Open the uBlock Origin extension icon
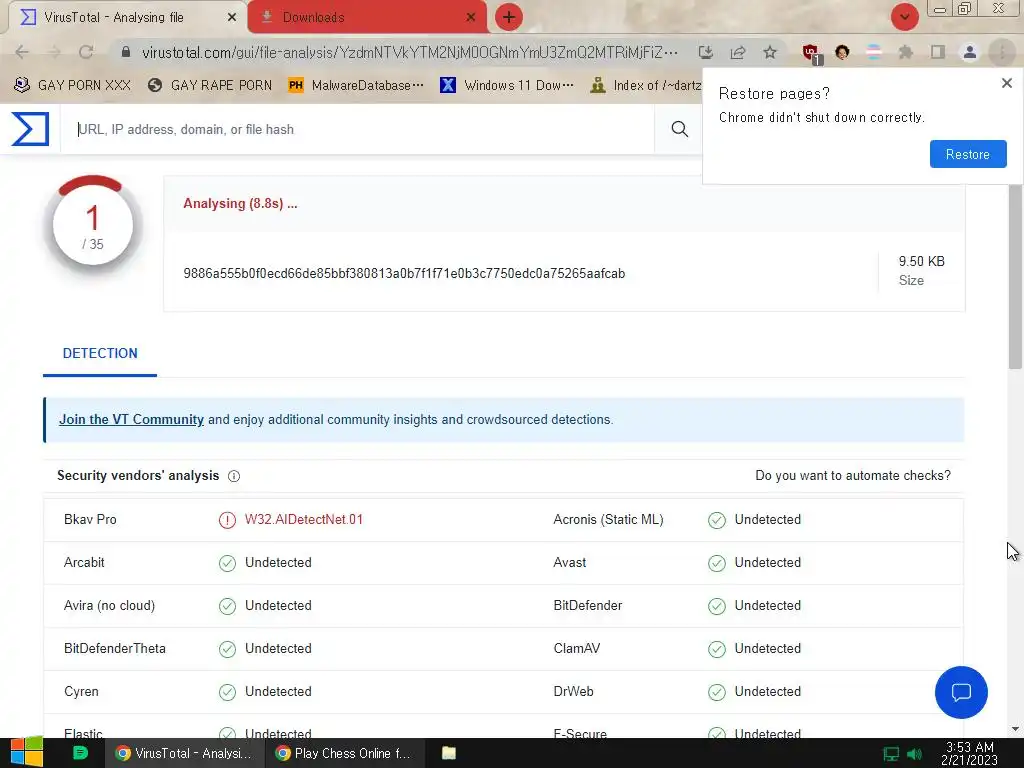The image size is (1024, 768). click(810, 53)
